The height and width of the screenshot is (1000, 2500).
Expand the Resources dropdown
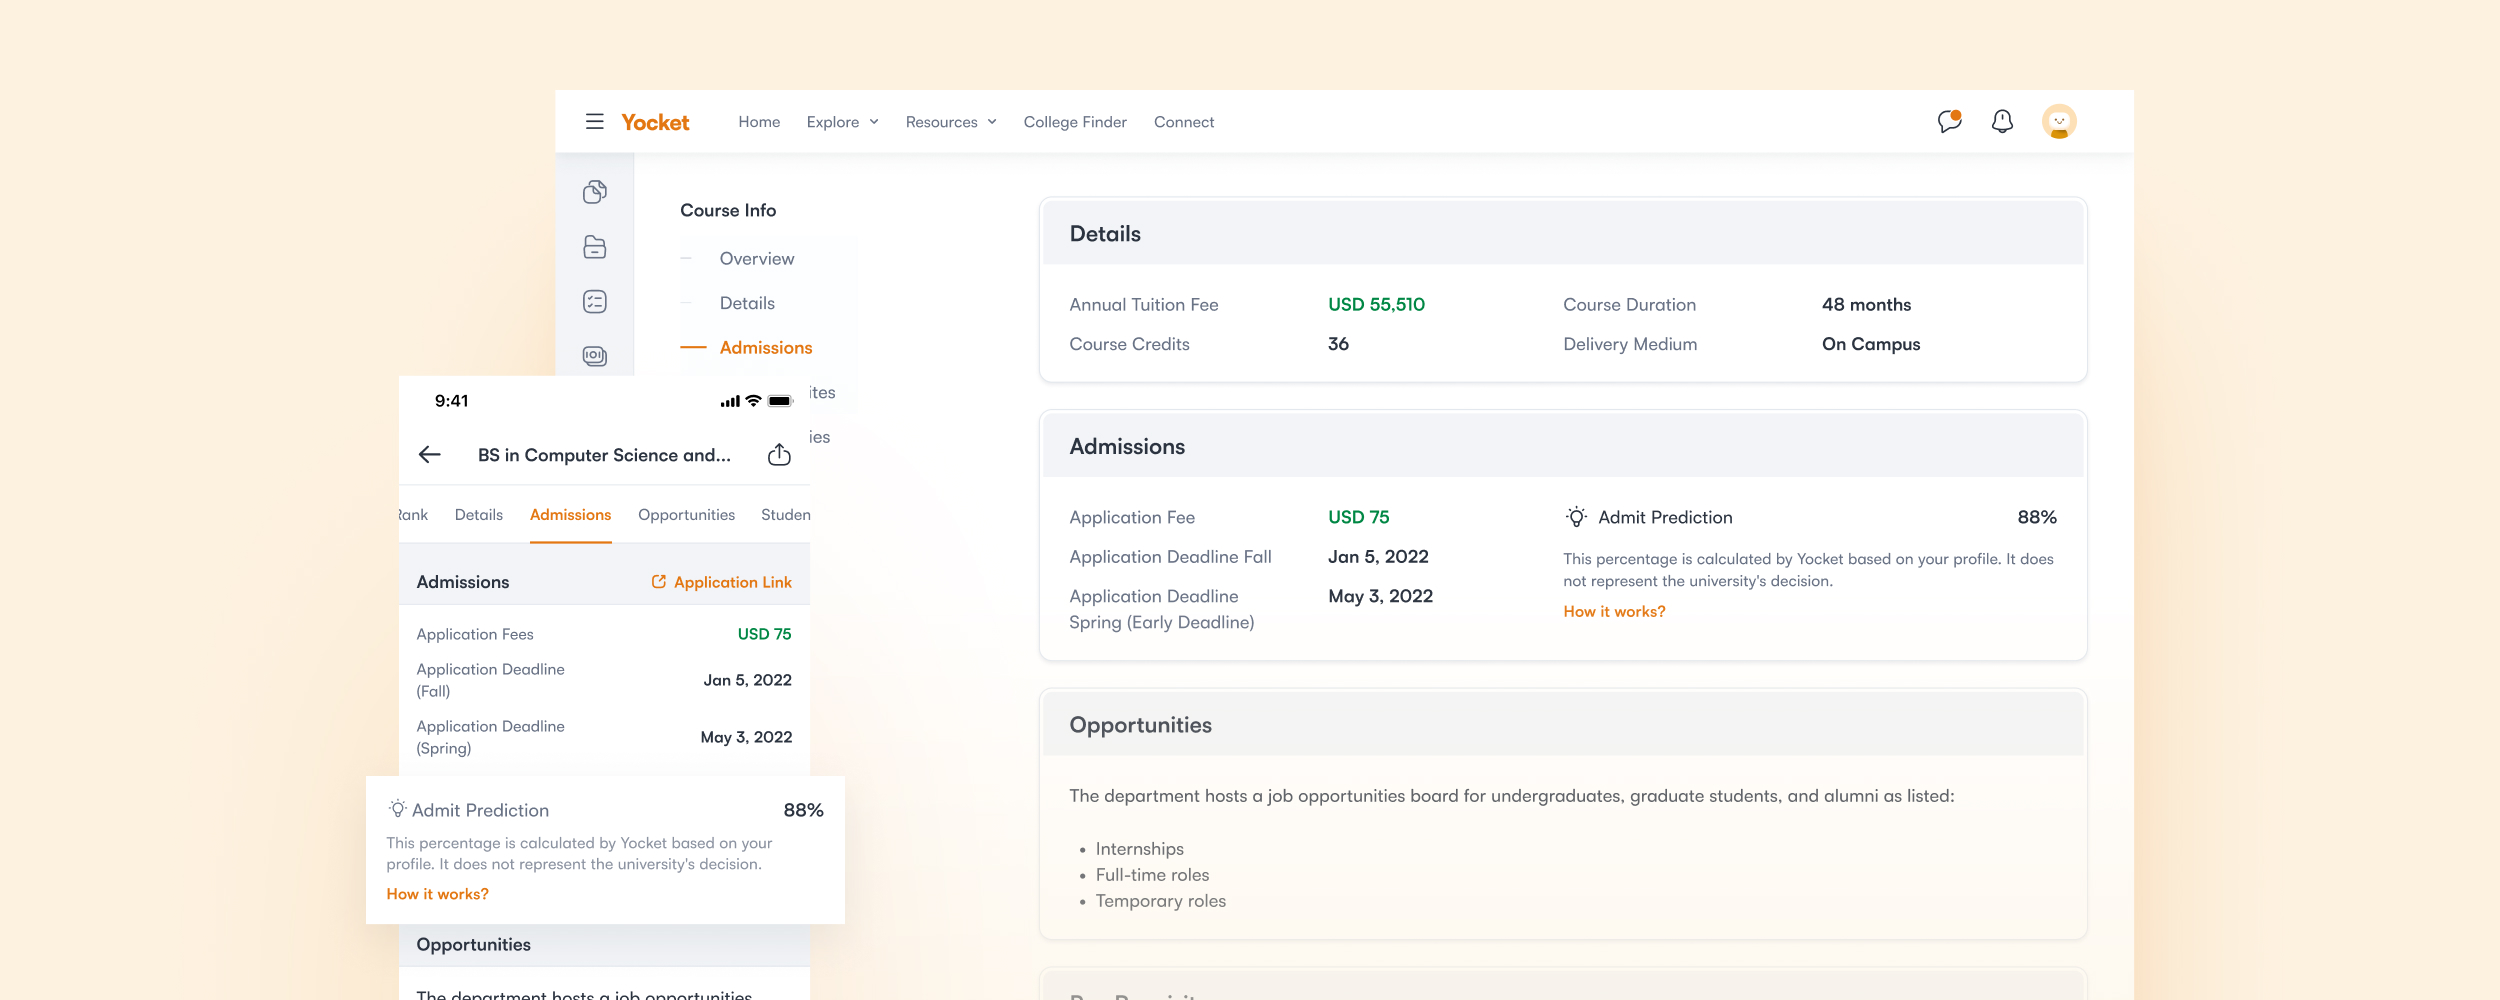click(x=950, y=122)
